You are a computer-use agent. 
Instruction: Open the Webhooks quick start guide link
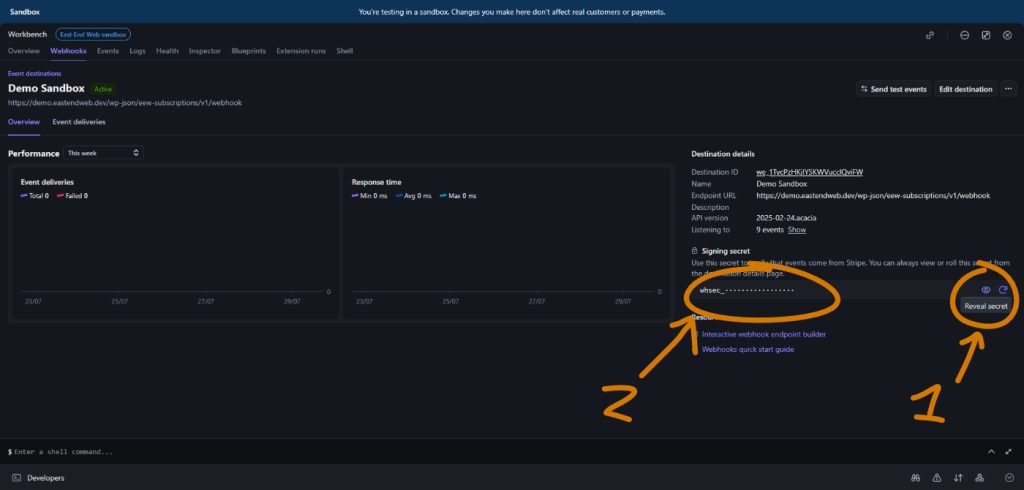click(748, 350)
